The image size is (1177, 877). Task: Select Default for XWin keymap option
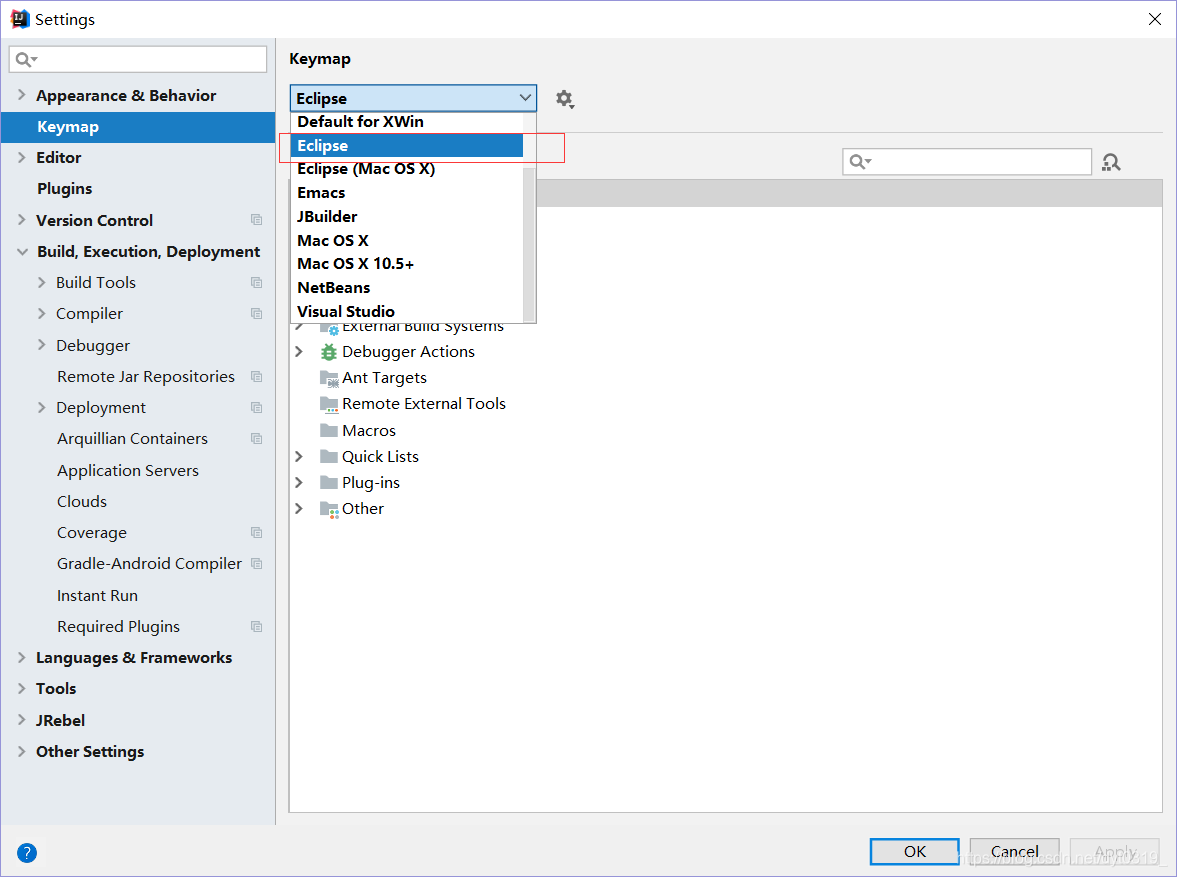pos(406,122)
